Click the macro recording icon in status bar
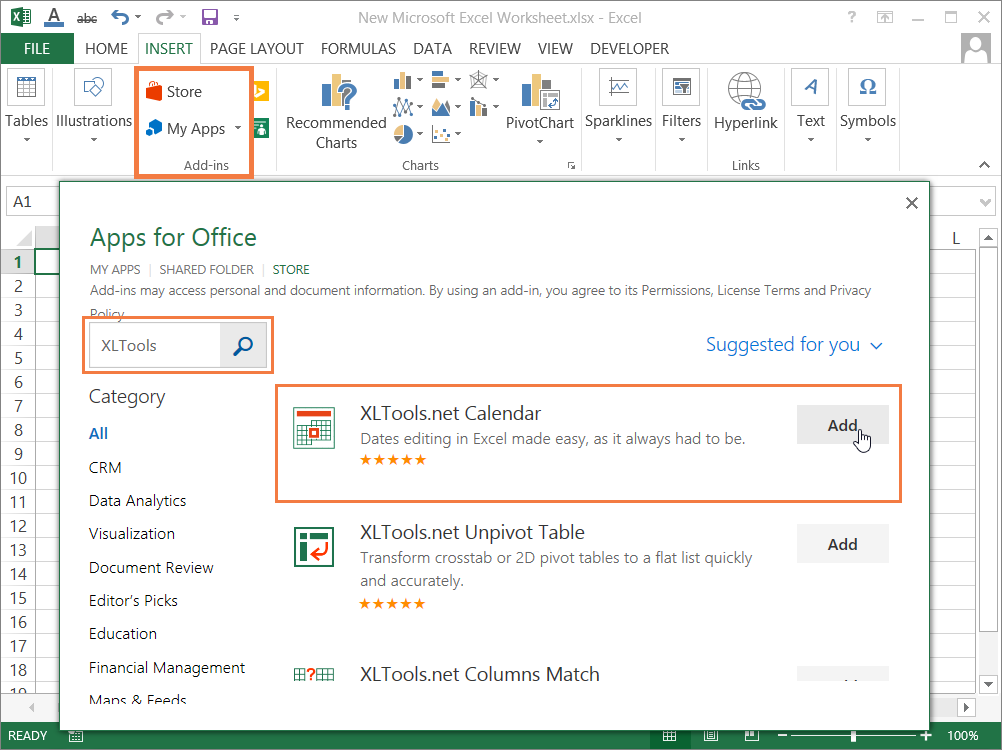The width and height of the screenshot is (1002, 750). pos(75,737)
